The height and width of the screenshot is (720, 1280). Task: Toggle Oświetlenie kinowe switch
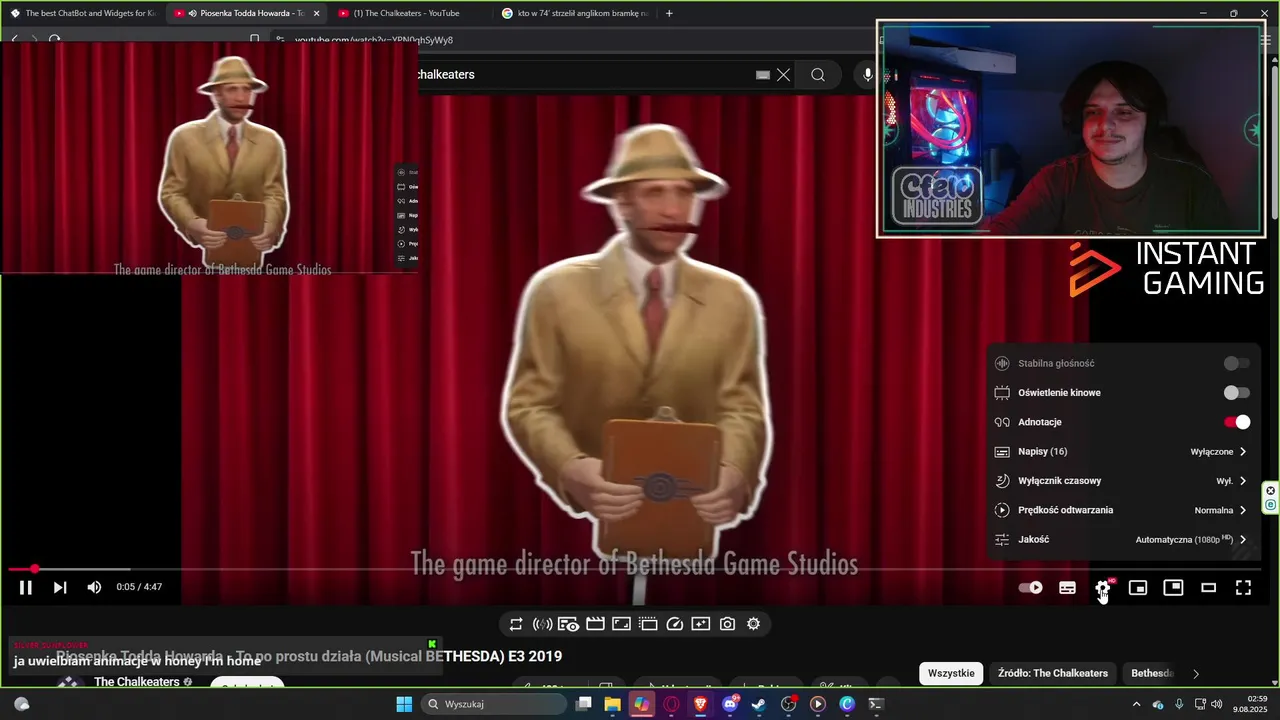(1237, 393)
